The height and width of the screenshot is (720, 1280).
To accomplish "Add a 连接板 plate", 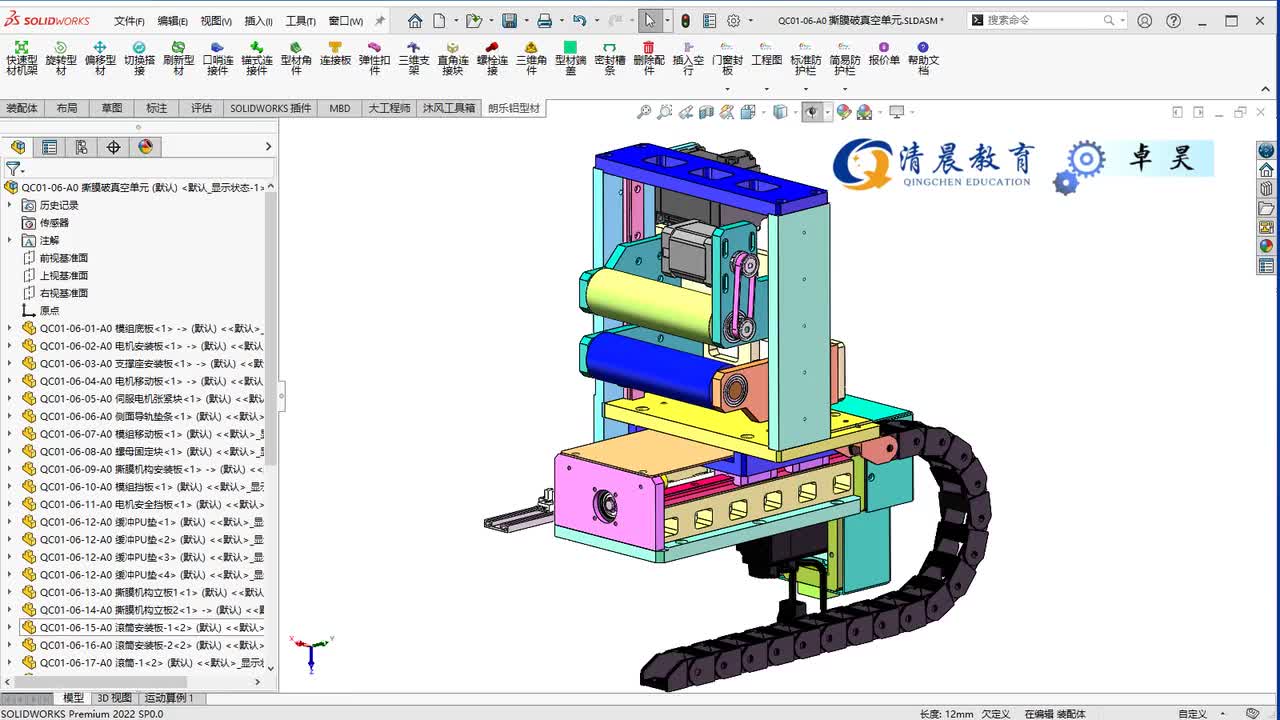I will point(335,54).
